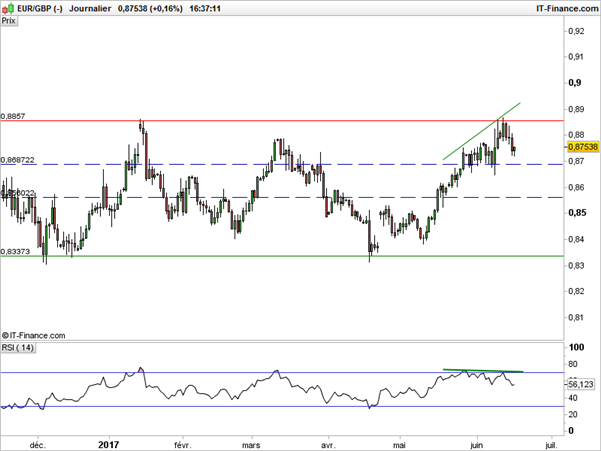The image size is (601, 451).
Task: Click the 0,85 price axis label
Action: pos(577,213)
